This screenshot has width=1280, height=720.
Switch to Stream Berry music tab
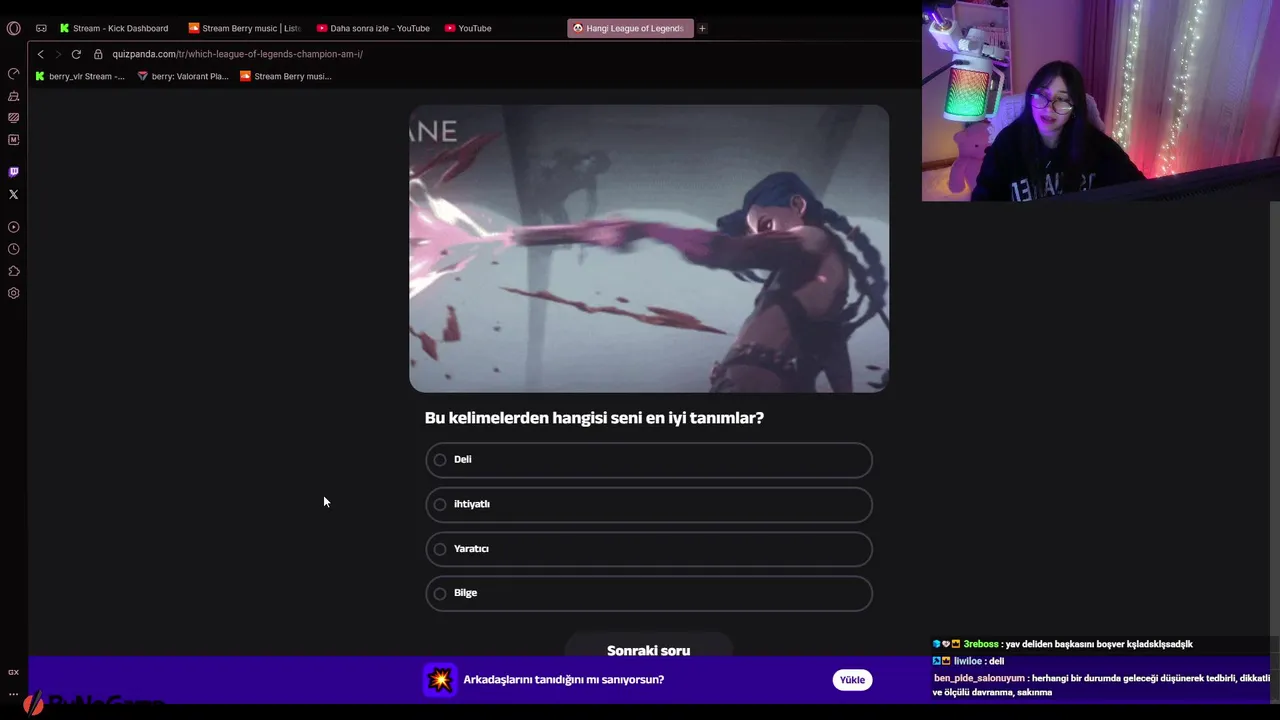point(244,28)
